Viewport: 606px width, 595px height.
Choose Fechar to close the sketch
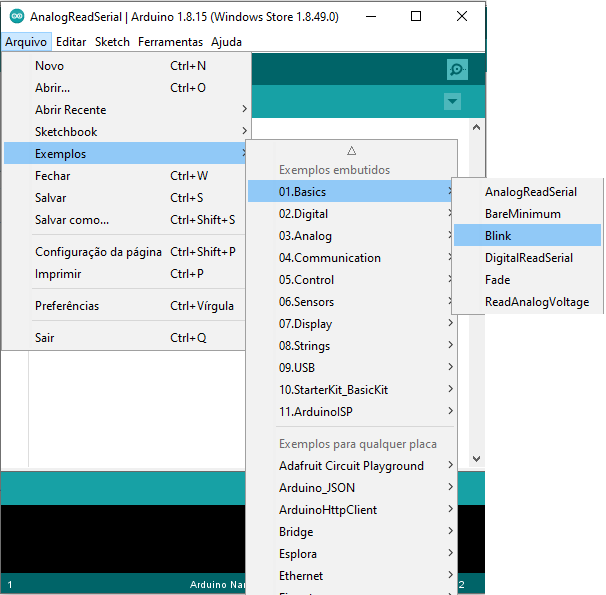(124, 176)
